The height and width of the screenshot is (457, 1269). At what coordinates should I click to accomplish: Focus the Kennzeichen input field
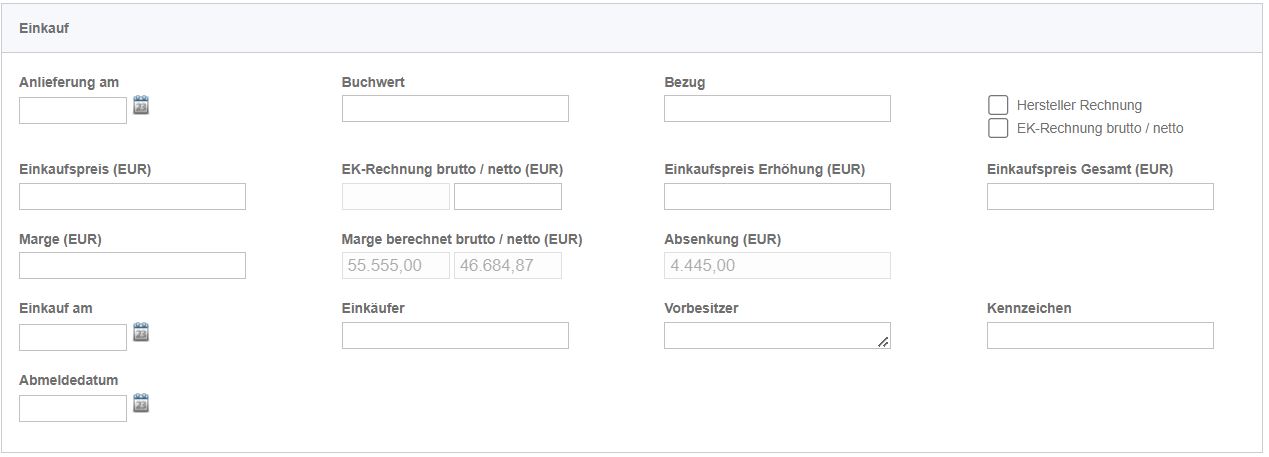pos(1100,336)
